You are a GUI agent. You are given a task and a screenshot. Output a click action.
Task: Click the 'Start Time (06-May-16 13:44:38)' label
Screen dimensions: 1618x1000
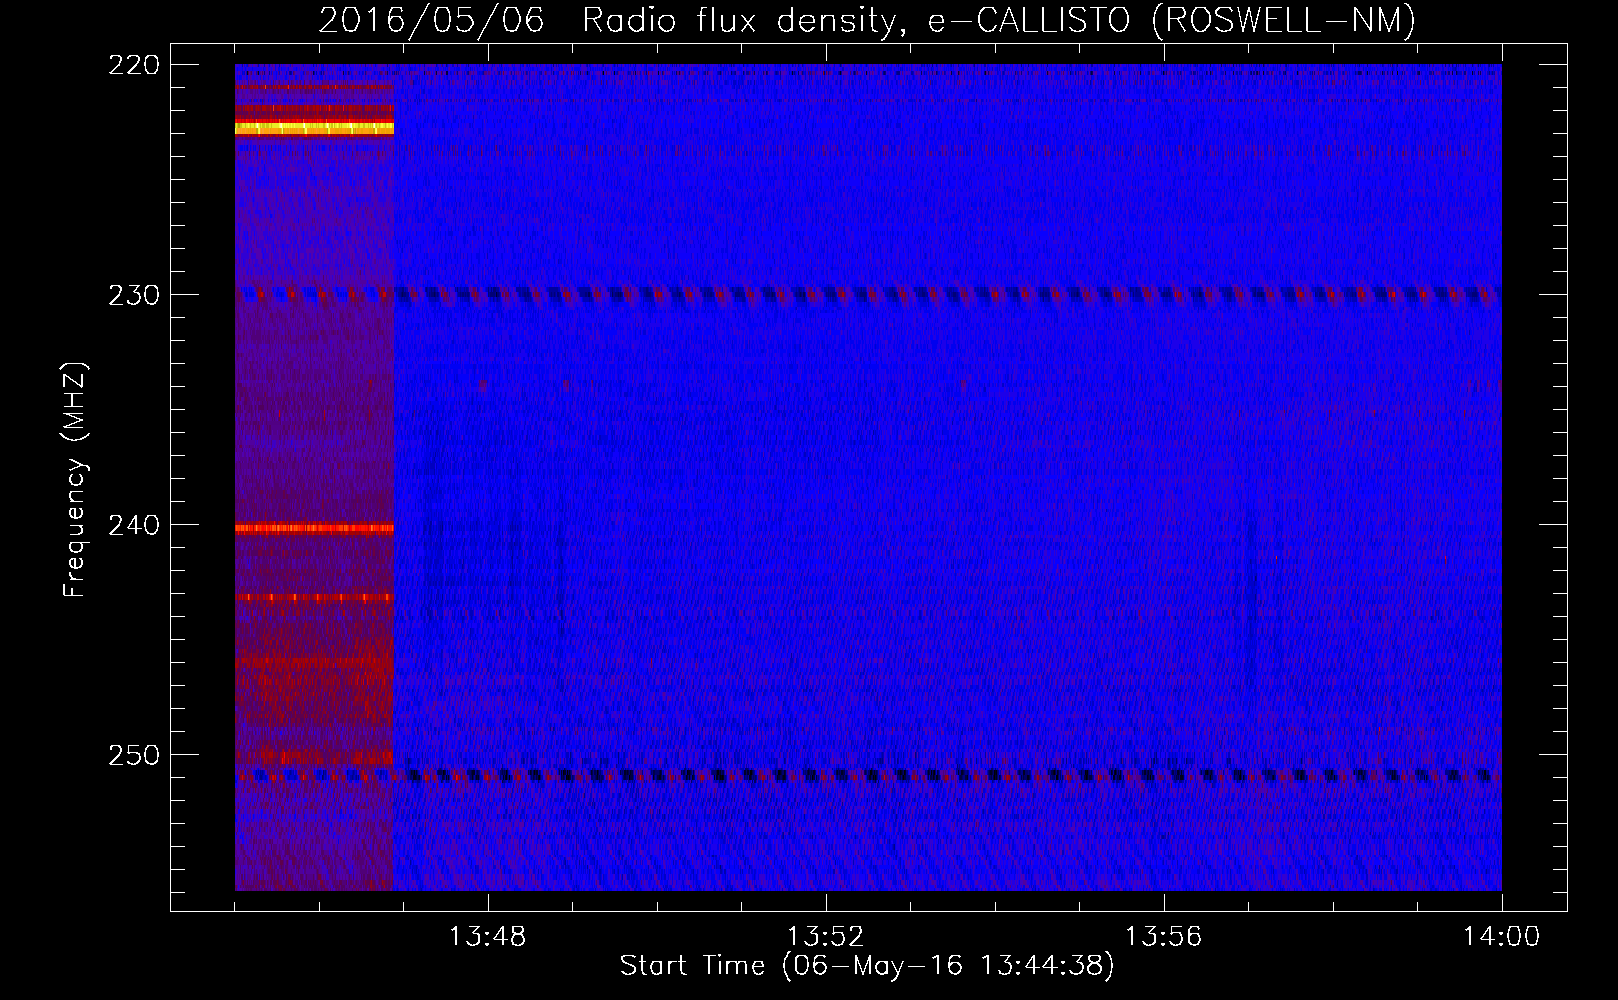pyautogui.click(x=866, y=966)
